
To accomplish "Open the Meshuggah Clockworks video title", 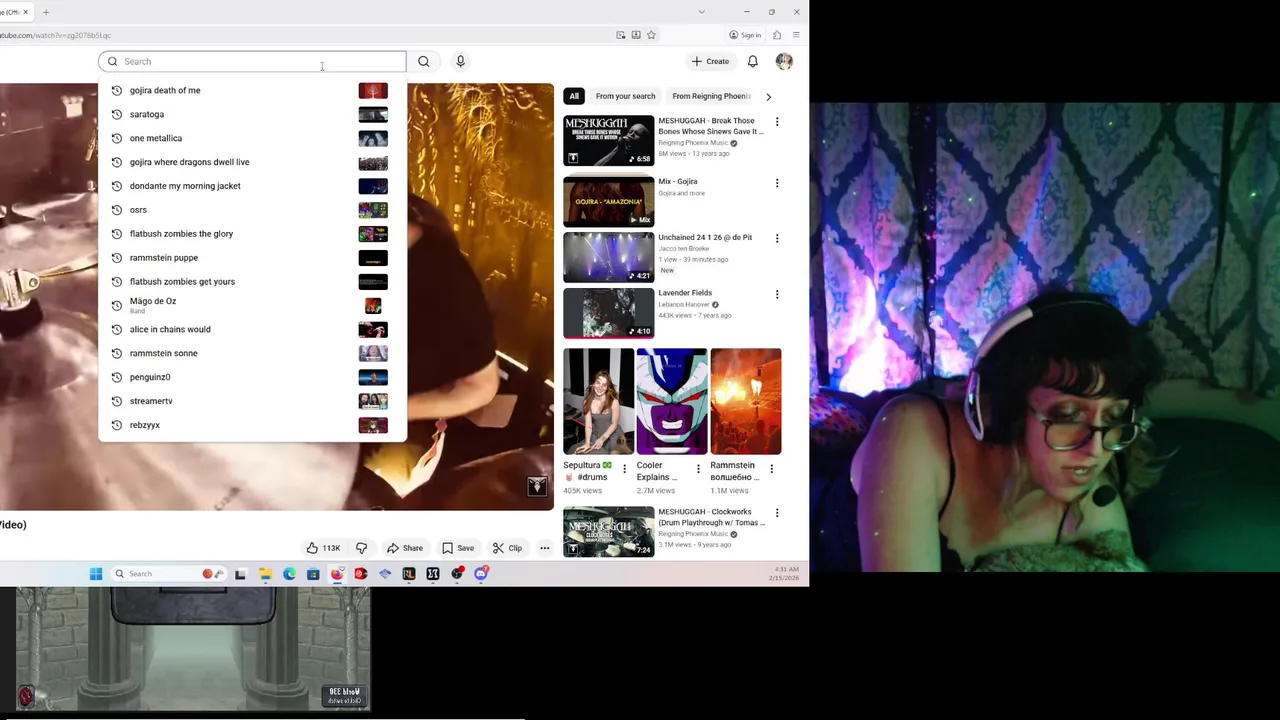I will coord(711,517).
